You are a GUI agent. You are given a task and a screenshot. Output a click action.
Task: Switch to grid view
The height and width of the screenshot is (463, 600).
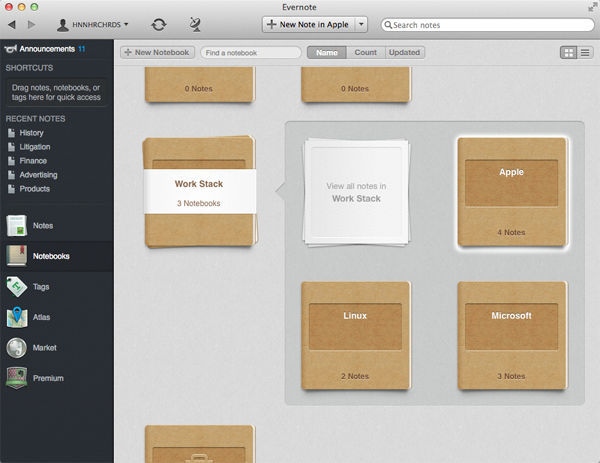(569, 53)
